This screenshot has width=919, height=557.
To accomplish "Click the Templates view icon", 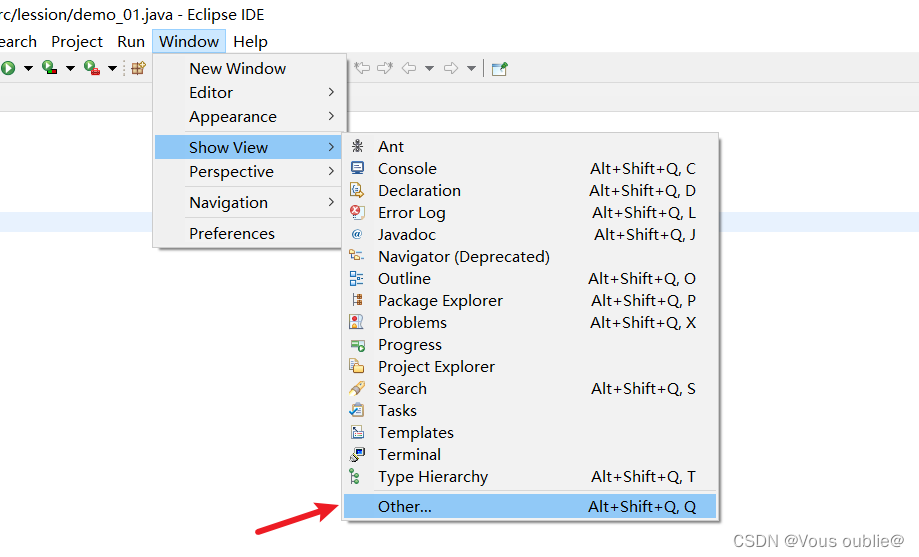I will [357, 433].
